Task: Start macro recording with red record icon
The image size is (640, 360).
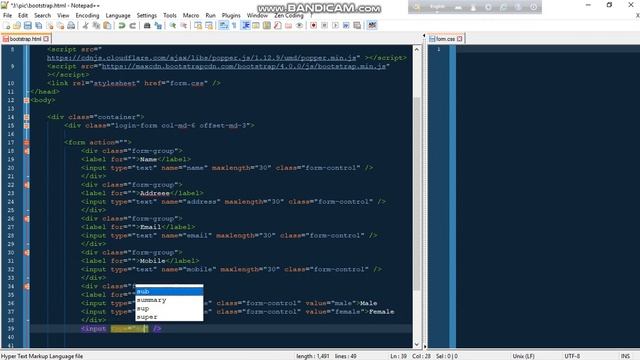Action: (313, 25)
